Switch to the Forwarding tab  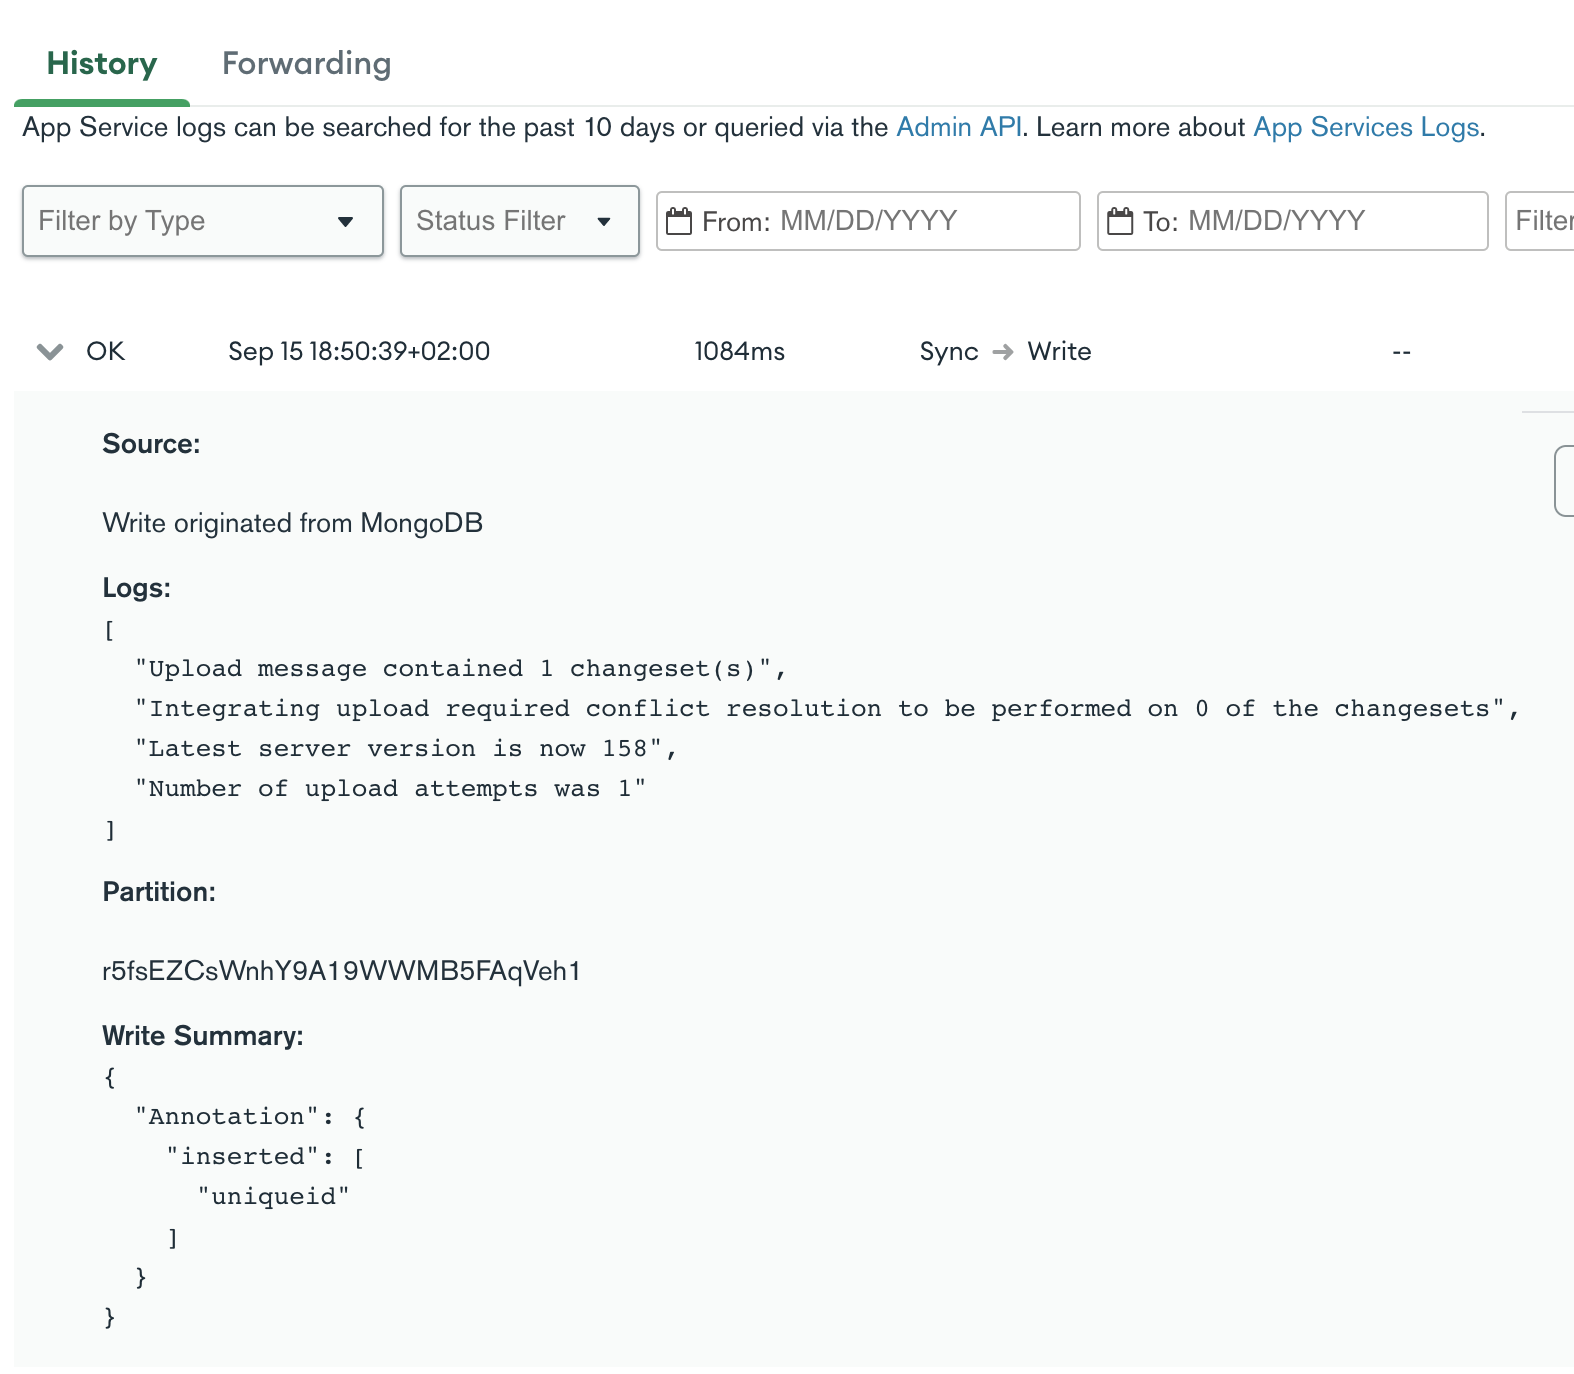point(306,64)
